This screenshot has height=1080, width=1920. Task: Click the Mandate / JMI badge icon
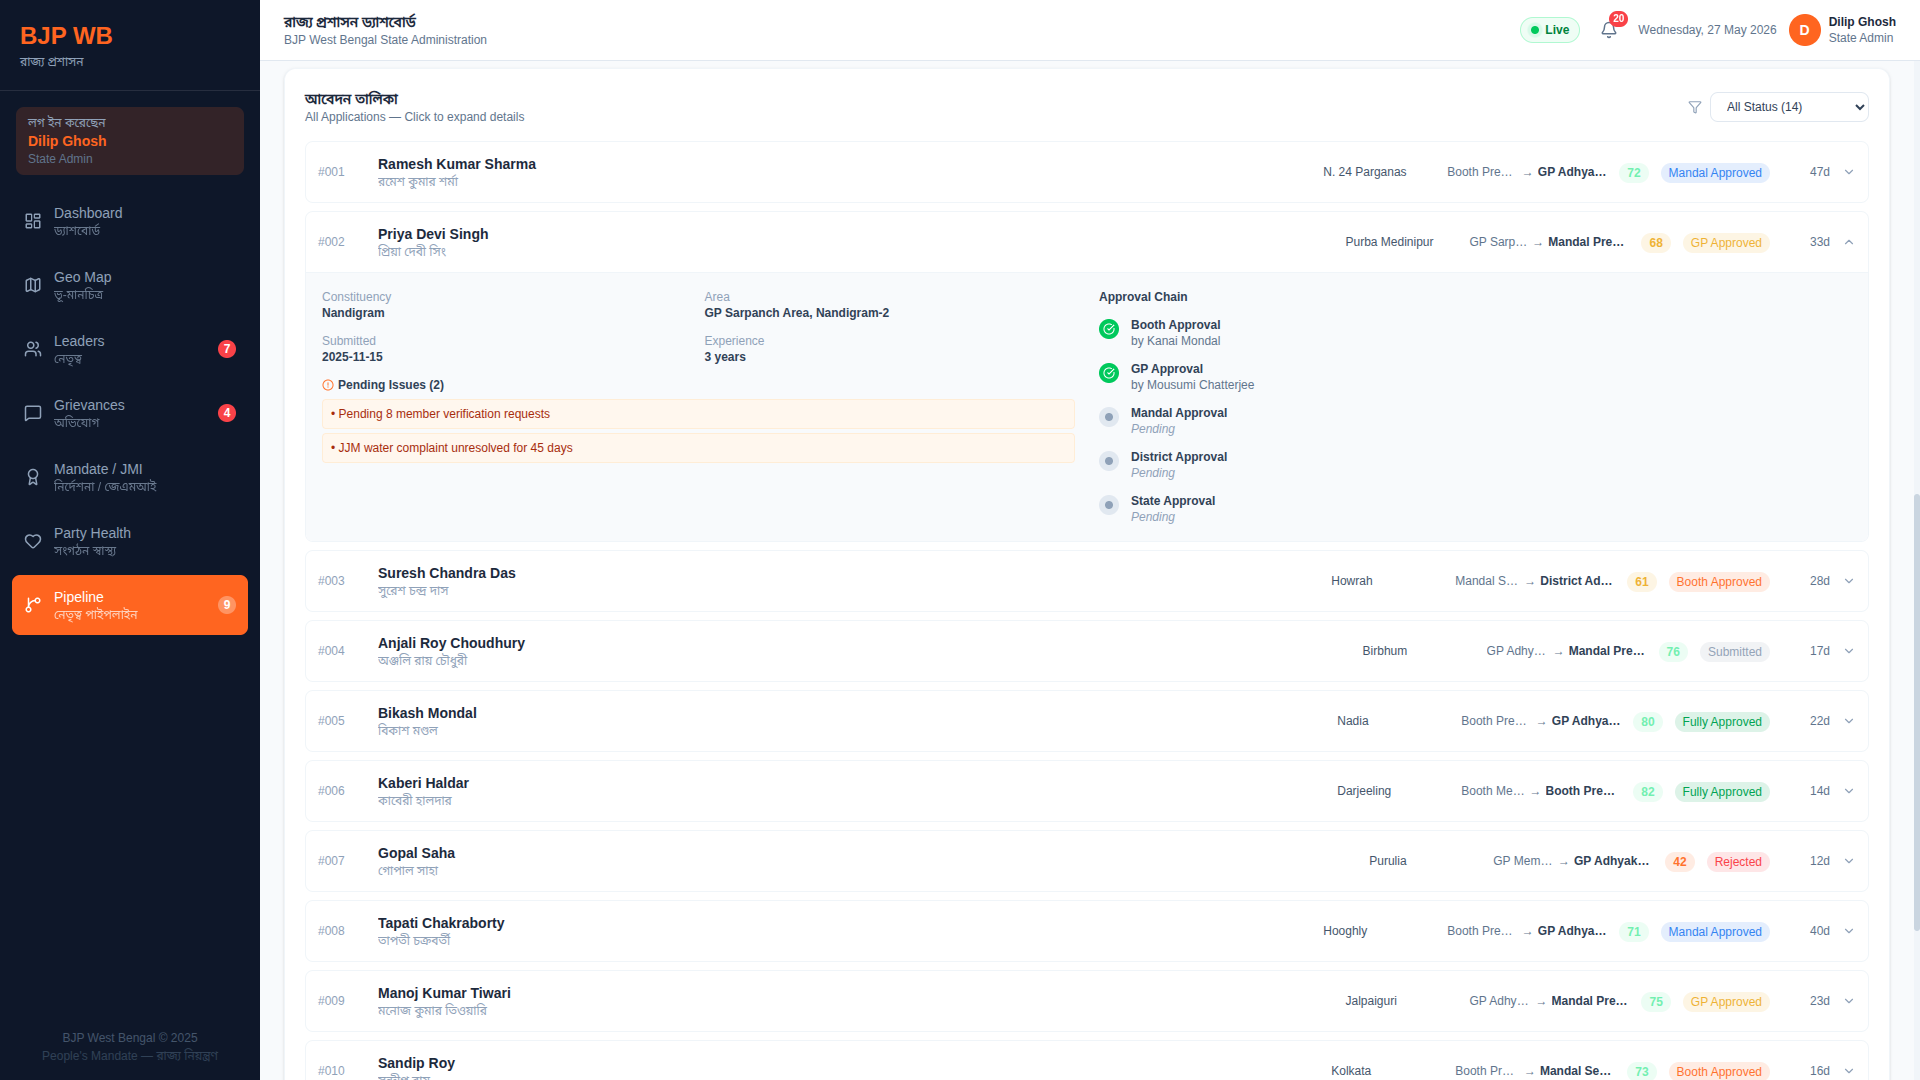tap(33, 477)
